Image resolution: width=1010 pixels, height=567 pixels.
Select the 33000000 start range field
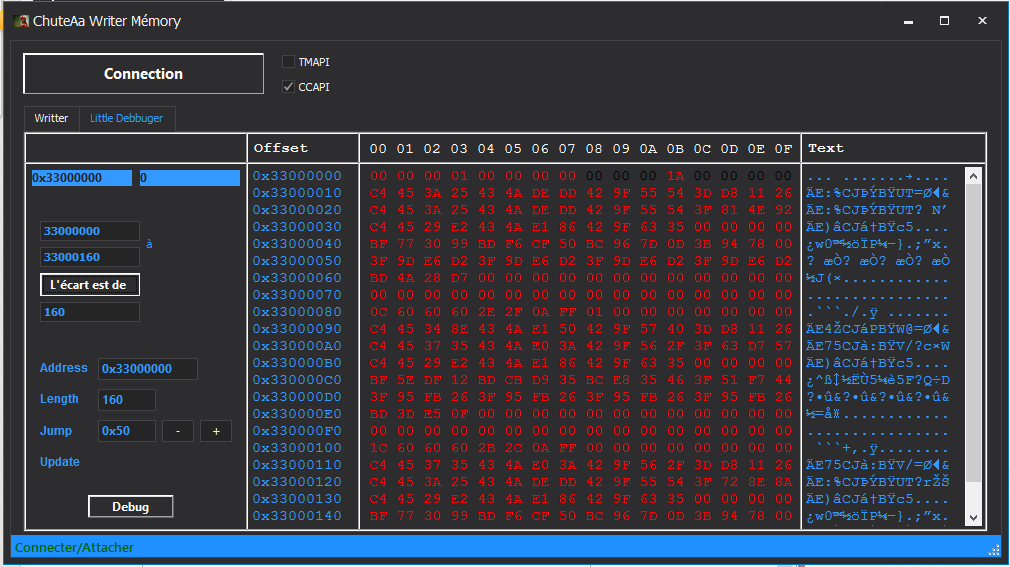(90, 231)
